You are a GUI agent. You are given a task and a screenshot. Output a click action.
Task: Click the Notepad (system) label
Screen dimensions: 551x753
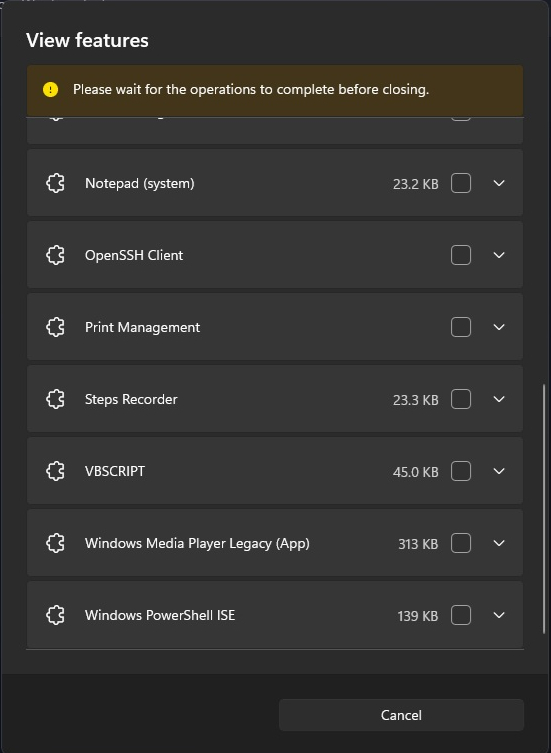(139, 183)
